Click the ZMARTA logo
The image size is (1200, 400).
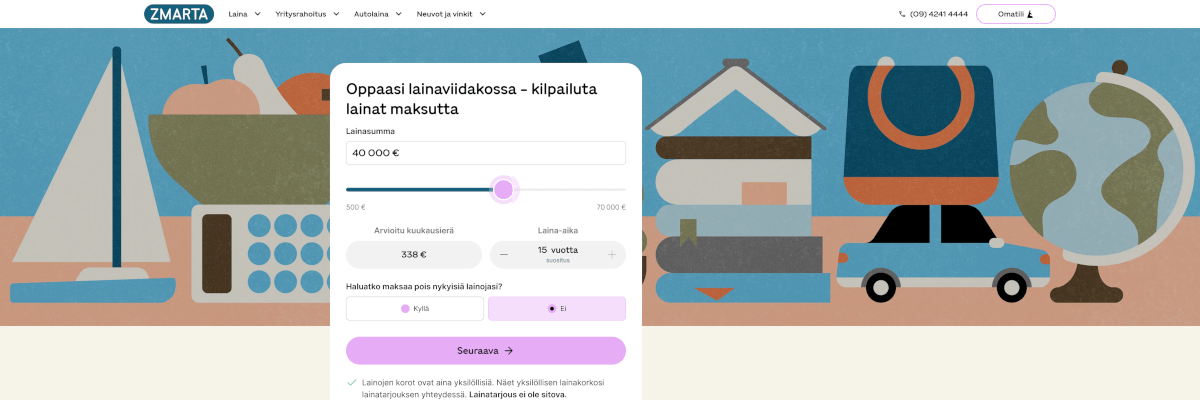click(178, 14)
